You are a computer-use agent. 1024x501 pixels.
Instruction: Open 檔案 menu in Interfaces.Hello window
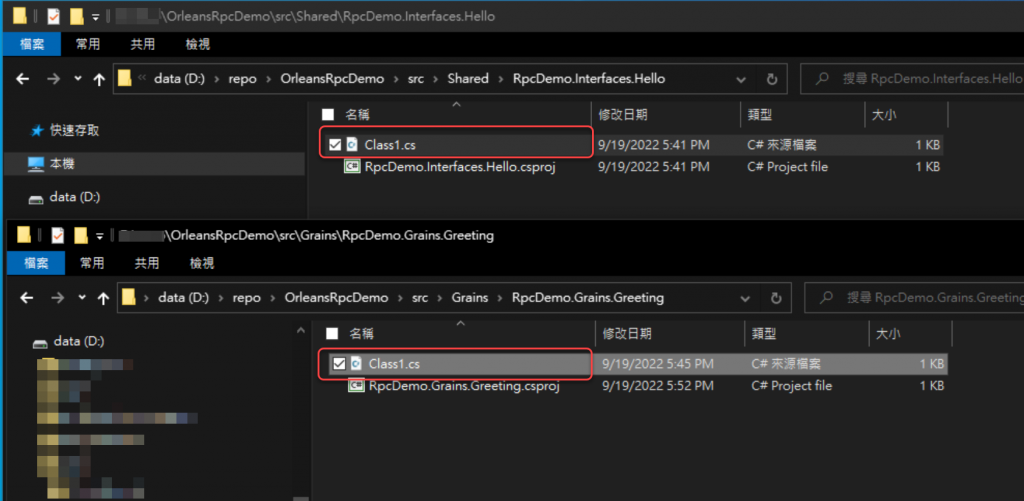pyautogui.click(x=32, y=44)
